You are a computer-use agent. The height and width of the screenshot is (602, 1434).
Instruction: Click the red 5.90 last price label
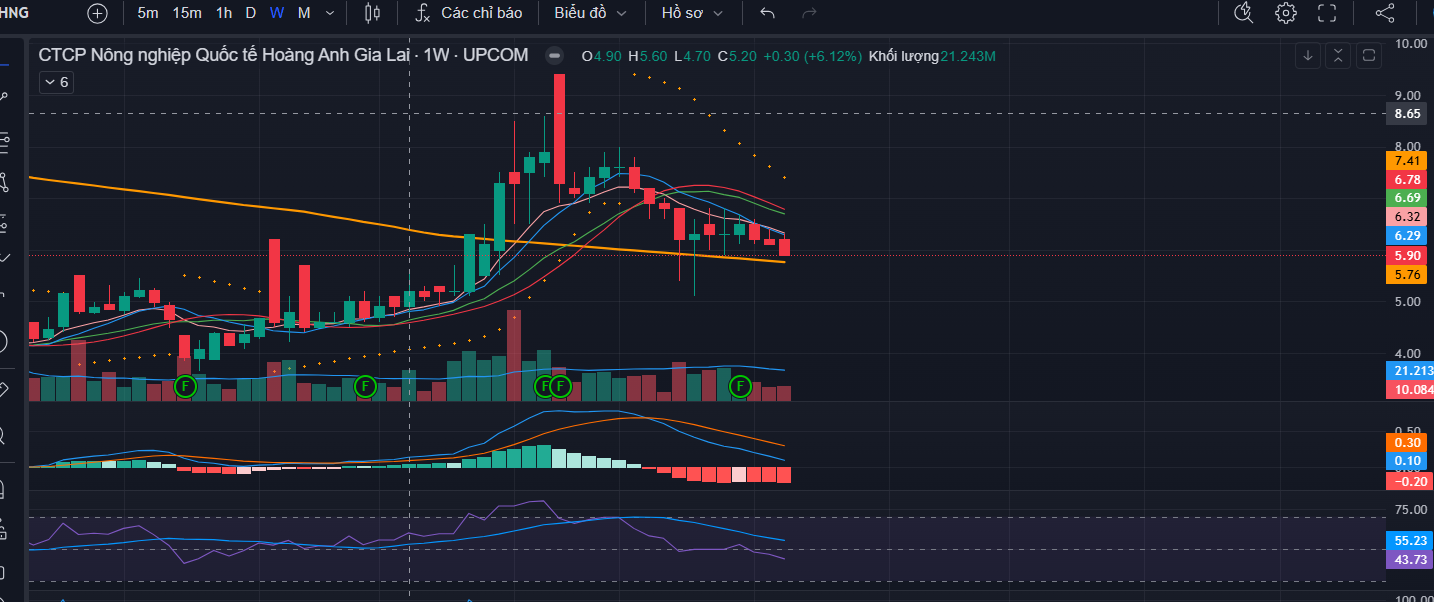click(1408, 255)
